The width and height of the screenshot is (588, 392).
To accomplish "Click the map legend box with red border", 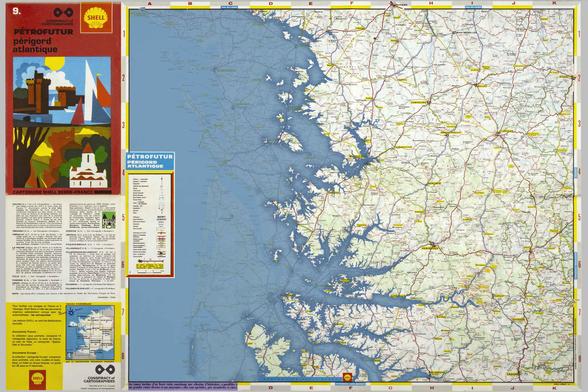I will 150,224.
